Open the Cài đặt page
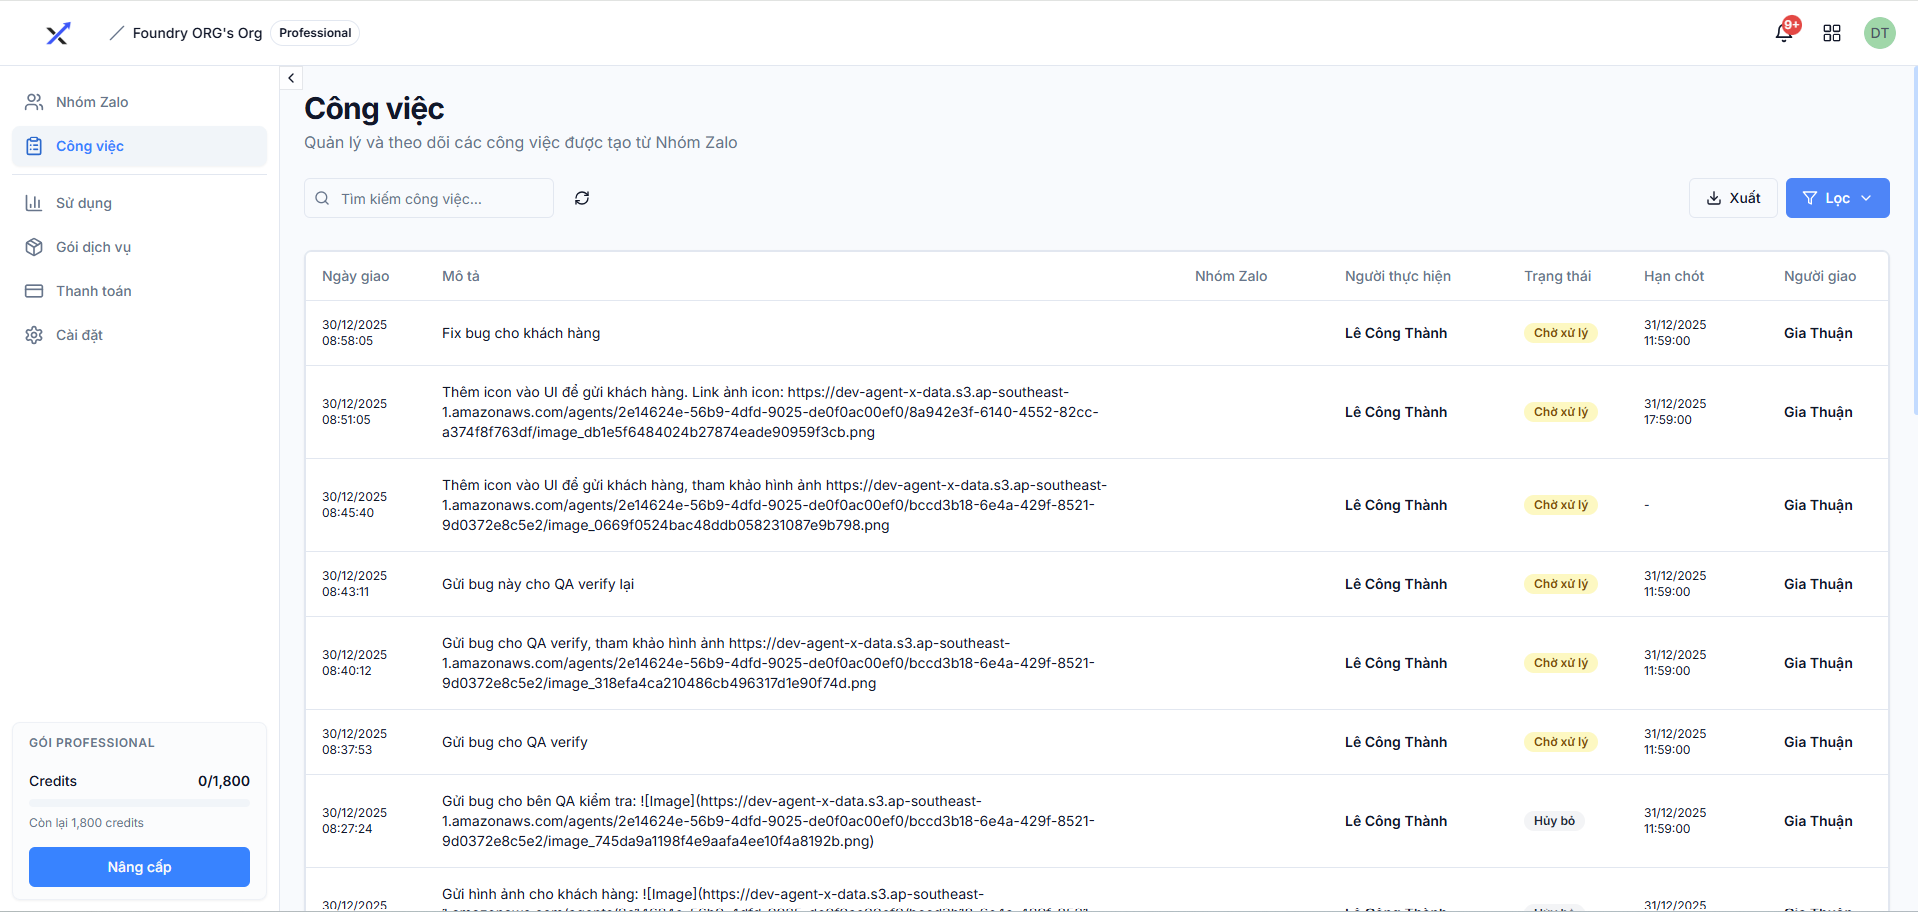This screenshot has width=1918, height=912. [139, 335]
